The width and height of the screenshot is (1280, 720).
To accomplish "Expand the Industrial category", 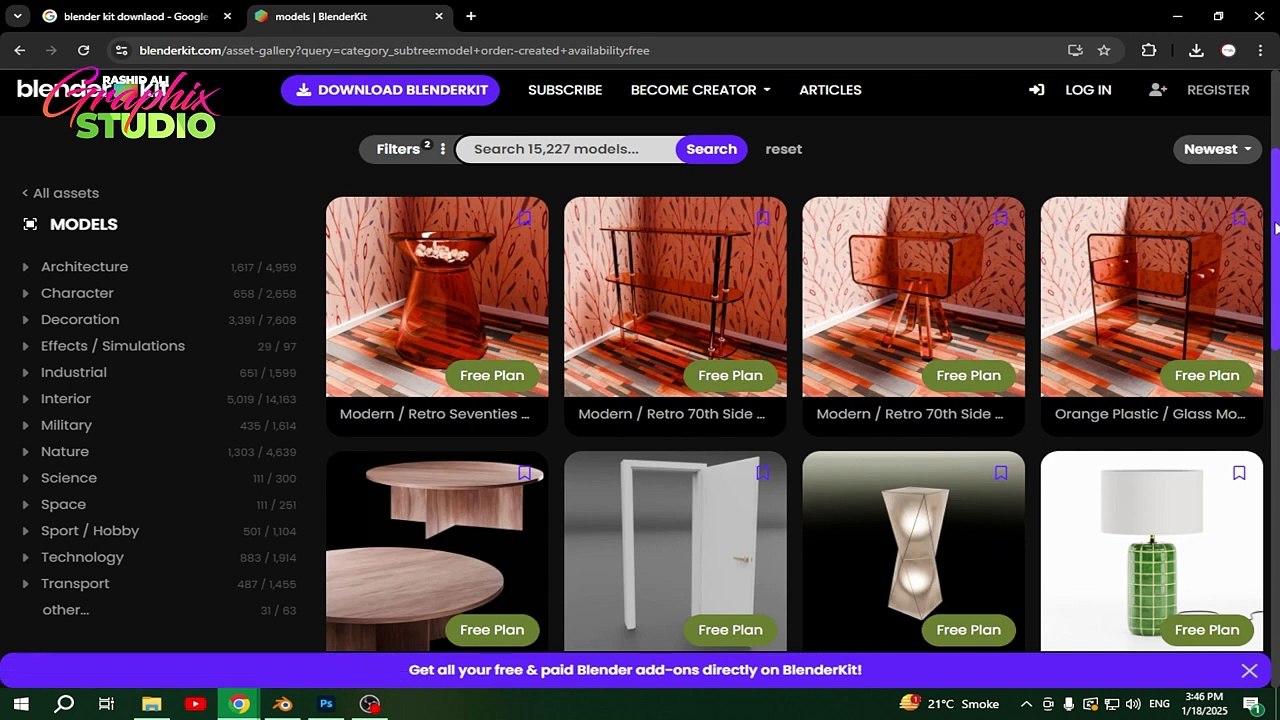I will 25,372.
